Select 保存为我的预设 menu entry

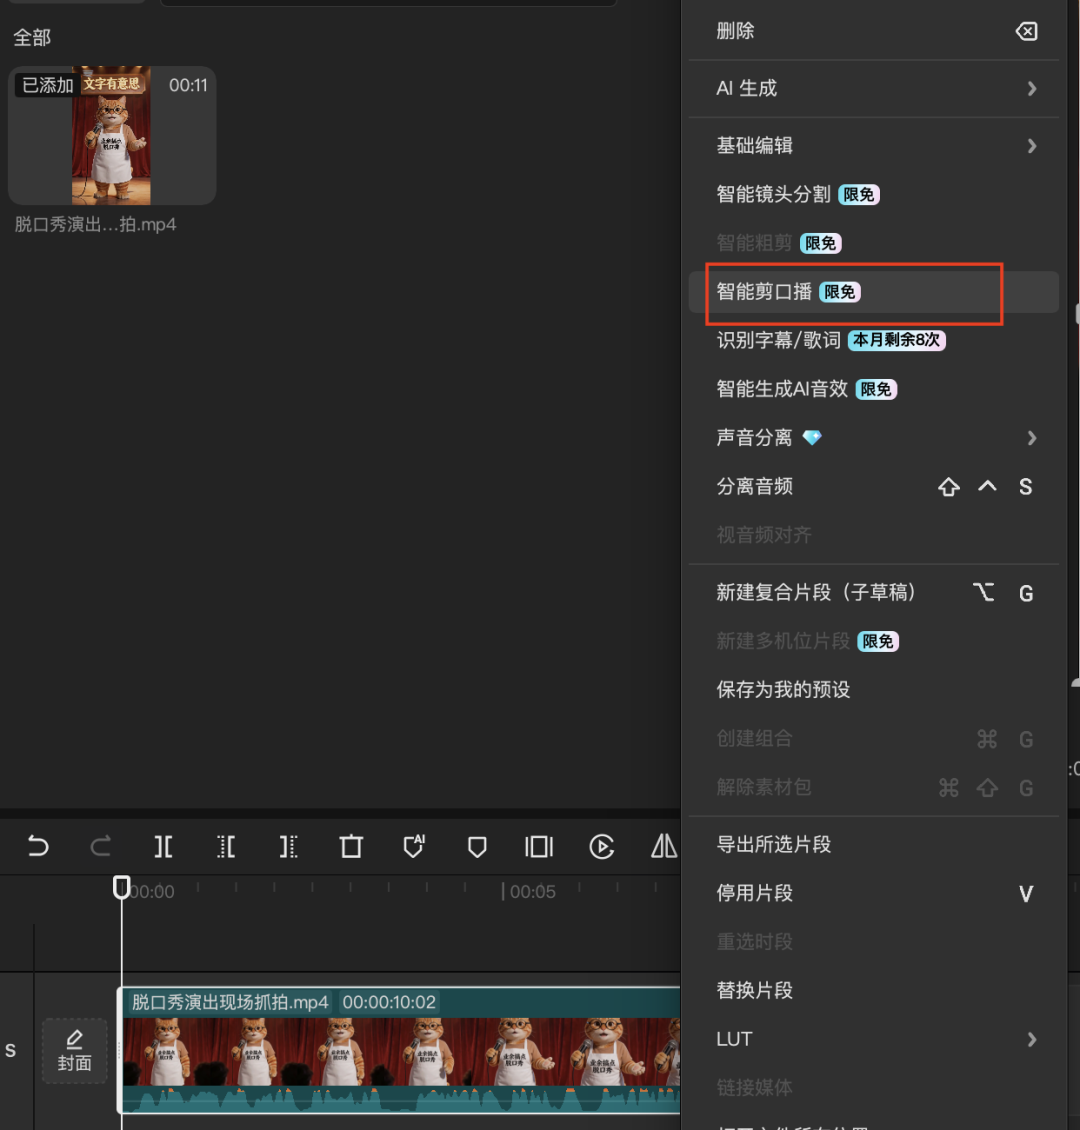(873, 690)
